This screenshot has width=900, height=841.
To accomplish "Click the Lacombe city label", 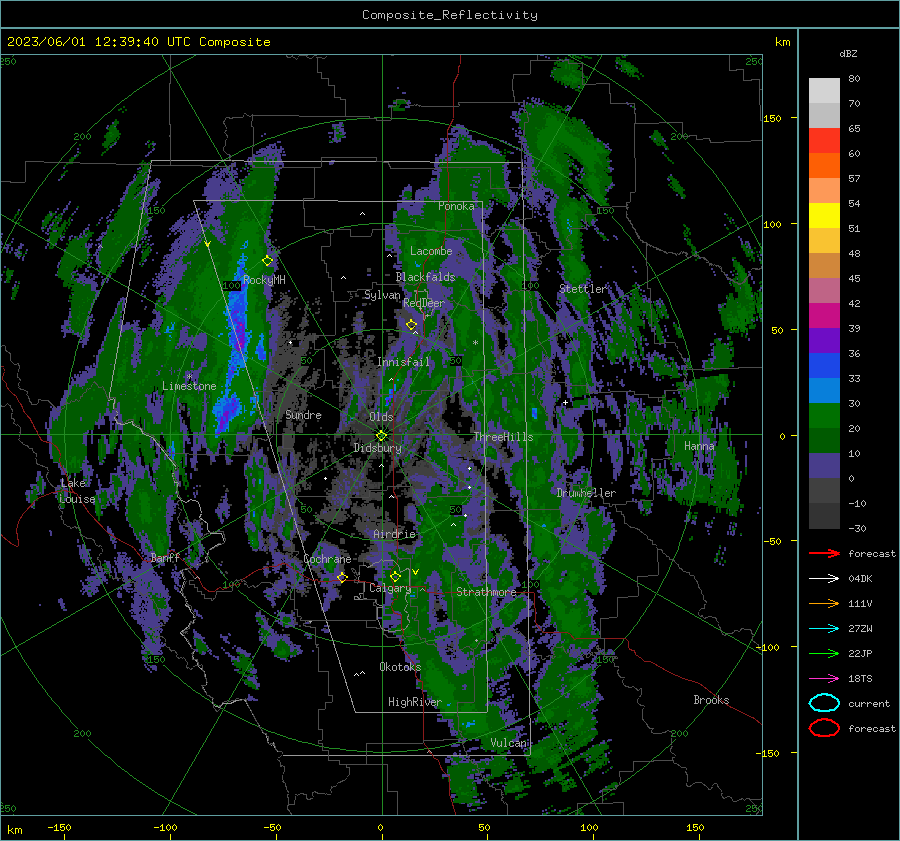I will click(431, 251).
